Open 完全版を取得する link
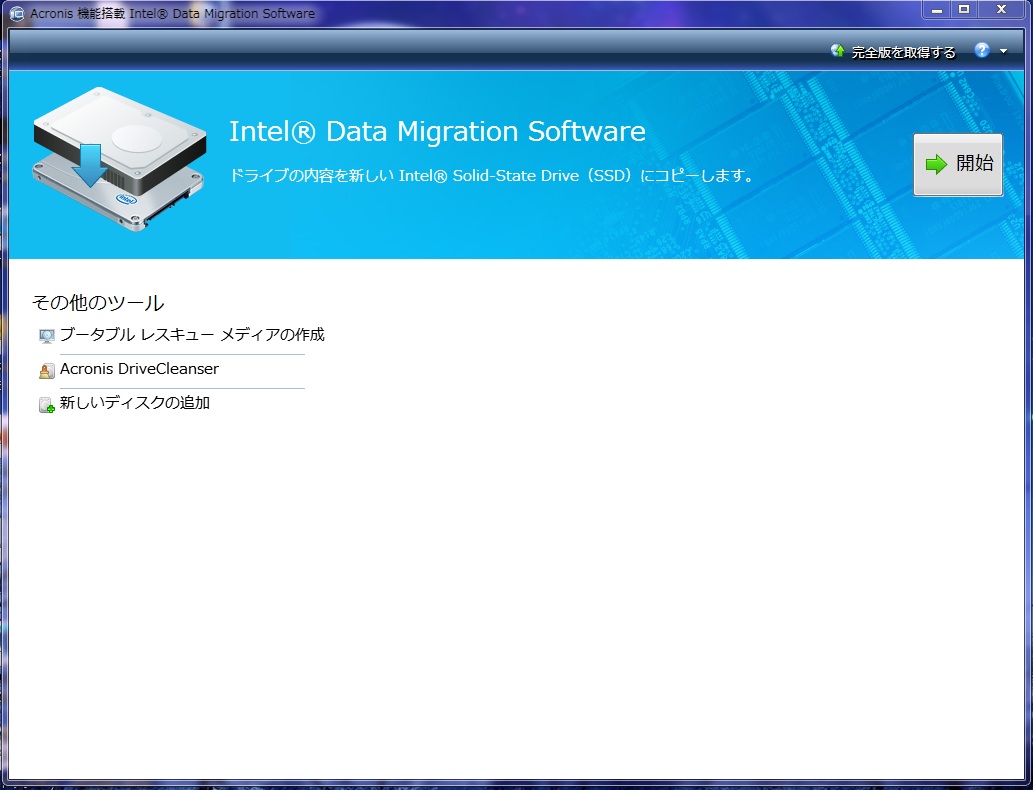Screen dimensions: 1033x790 pos(903,52)
